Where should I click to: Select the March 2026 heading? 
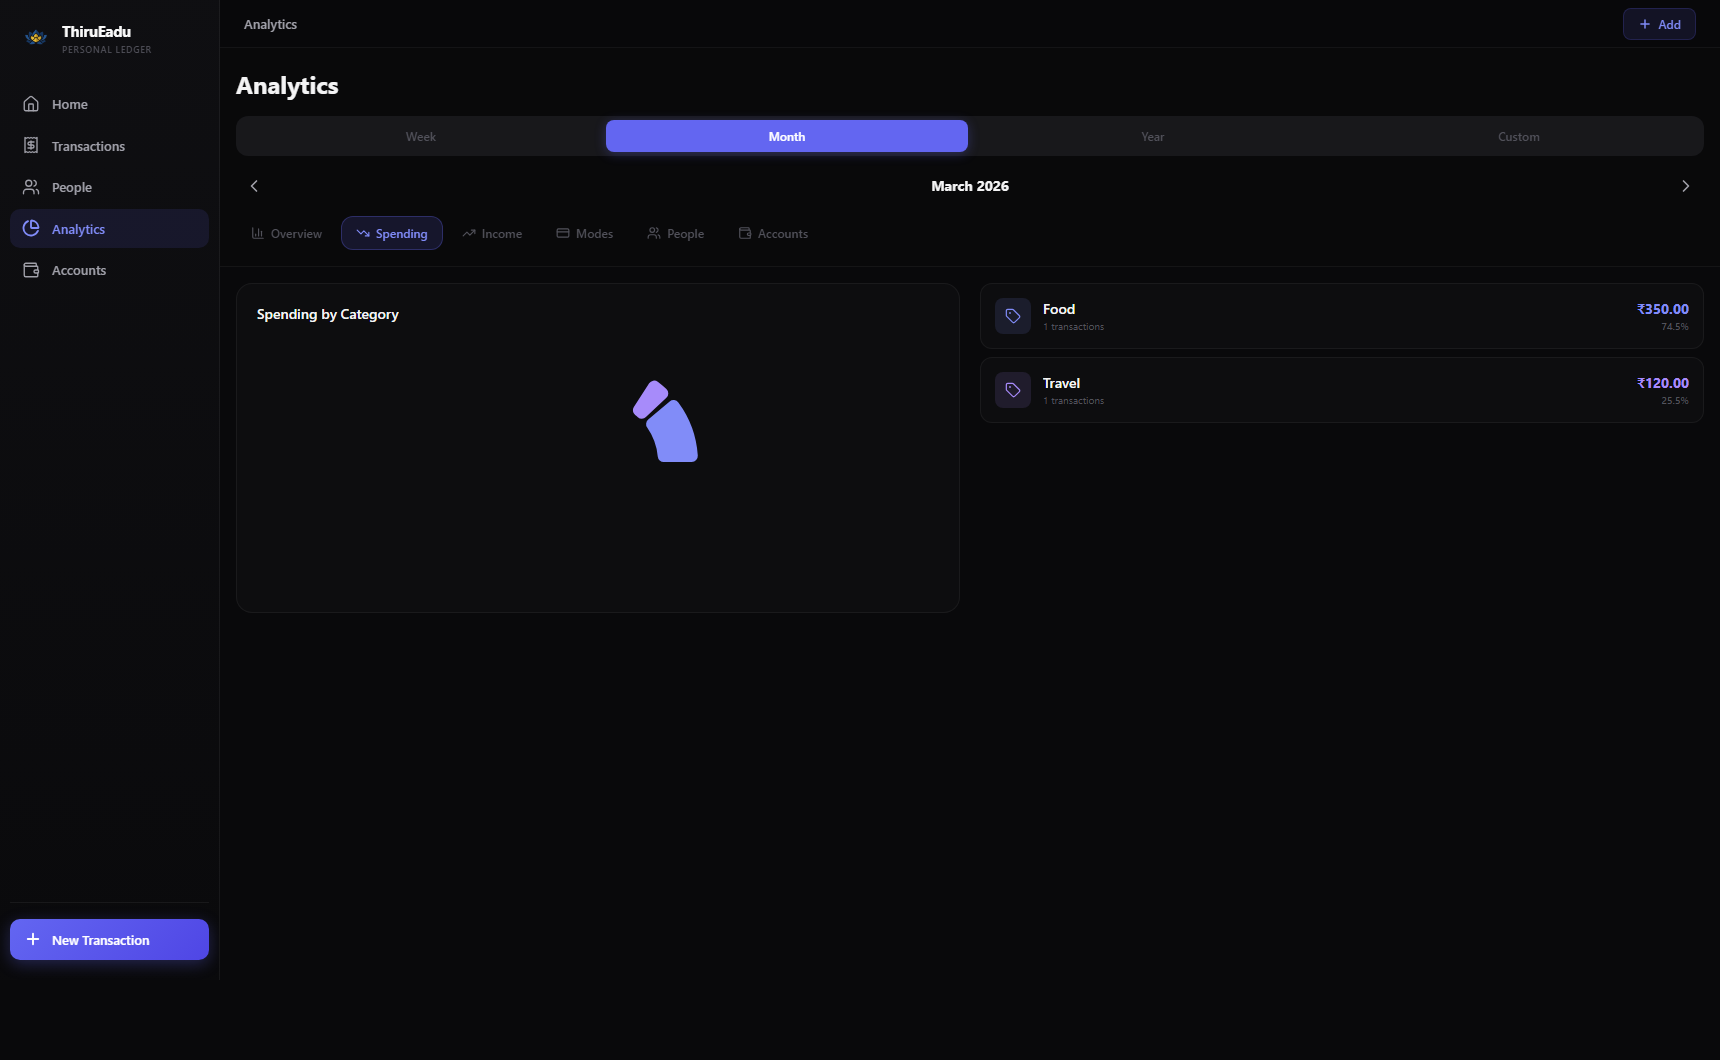pyautogui.click(x=969, y=186)
